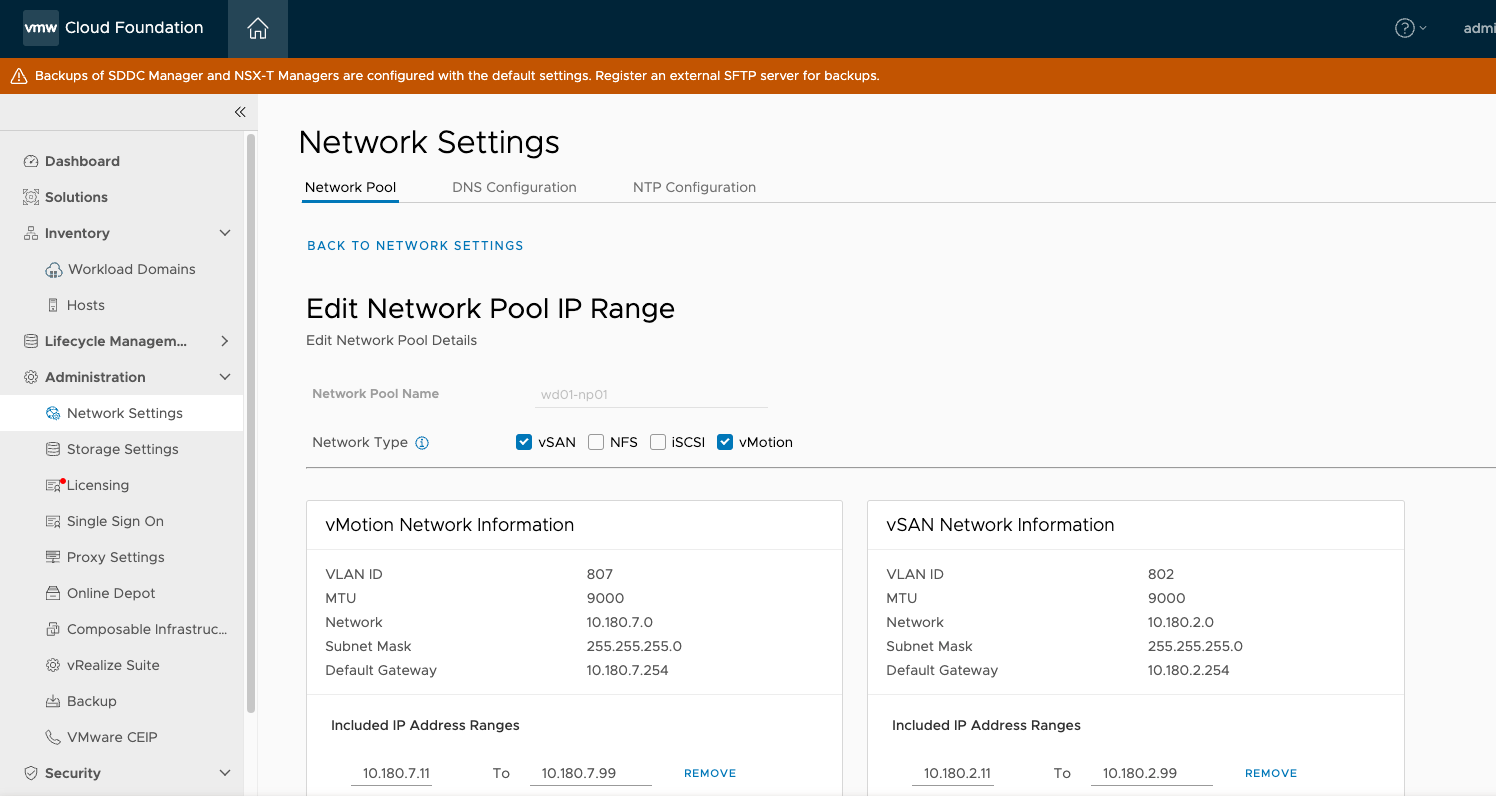This screenshot has width=1496, height=796.
Task: Click the Backup icon in sidebar
Action: coord(53,701)
